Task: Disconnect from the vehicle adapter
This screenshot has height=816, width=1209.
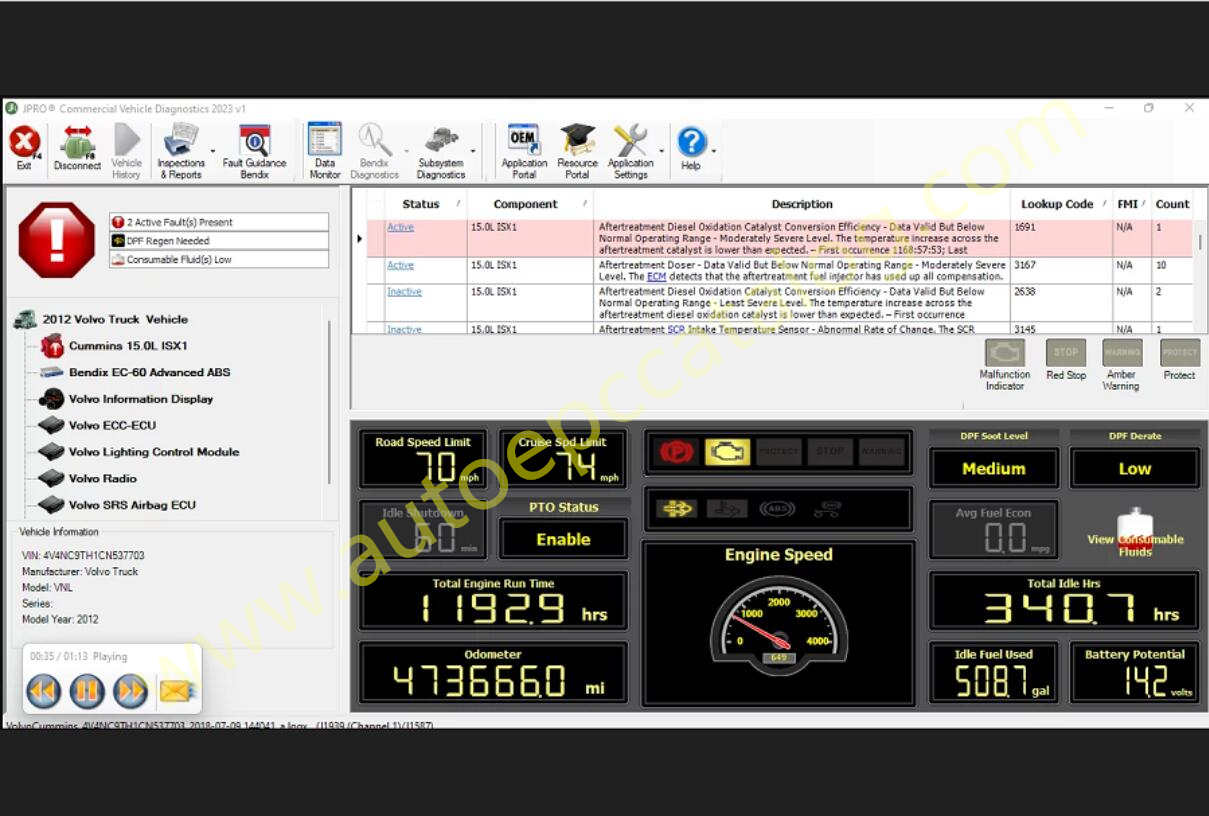Action: (77, 148)
